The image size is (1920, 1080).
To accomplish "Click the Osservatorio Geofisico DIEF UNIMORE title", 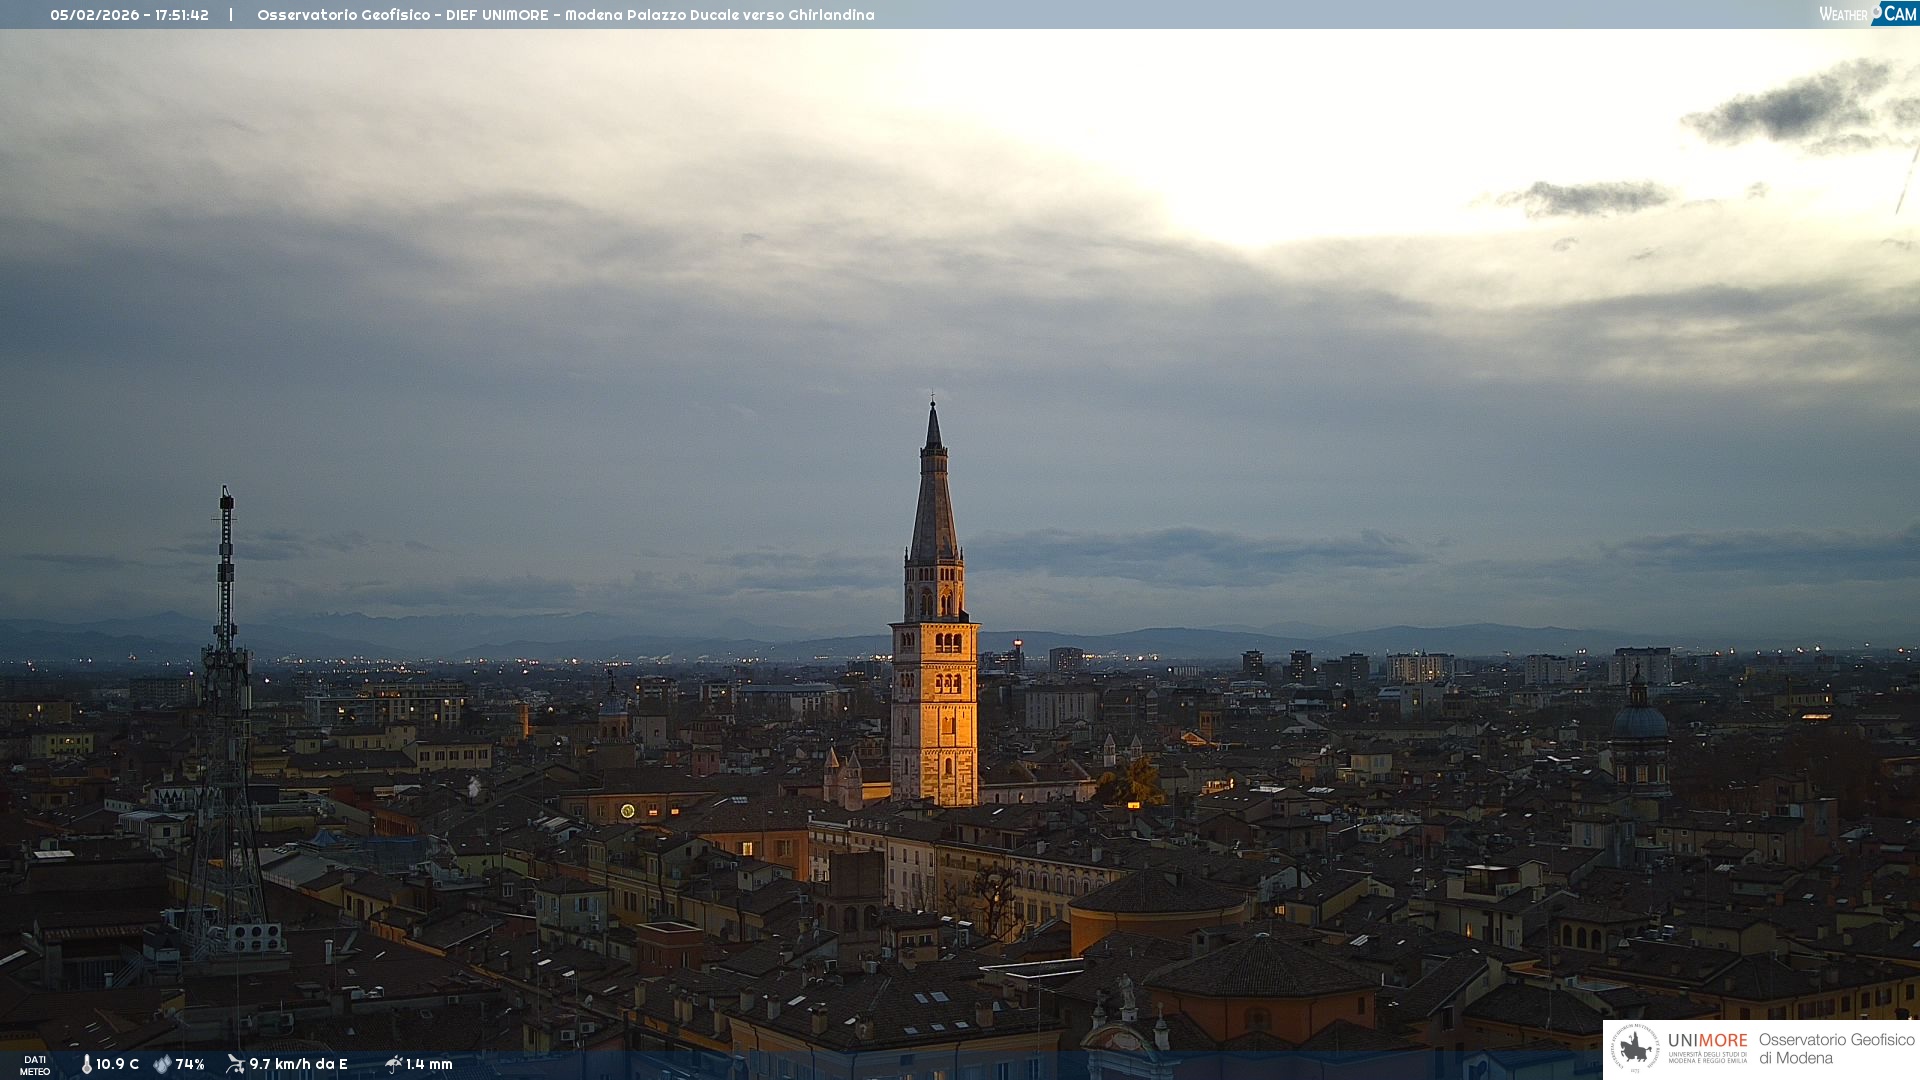I will point(565,15).
